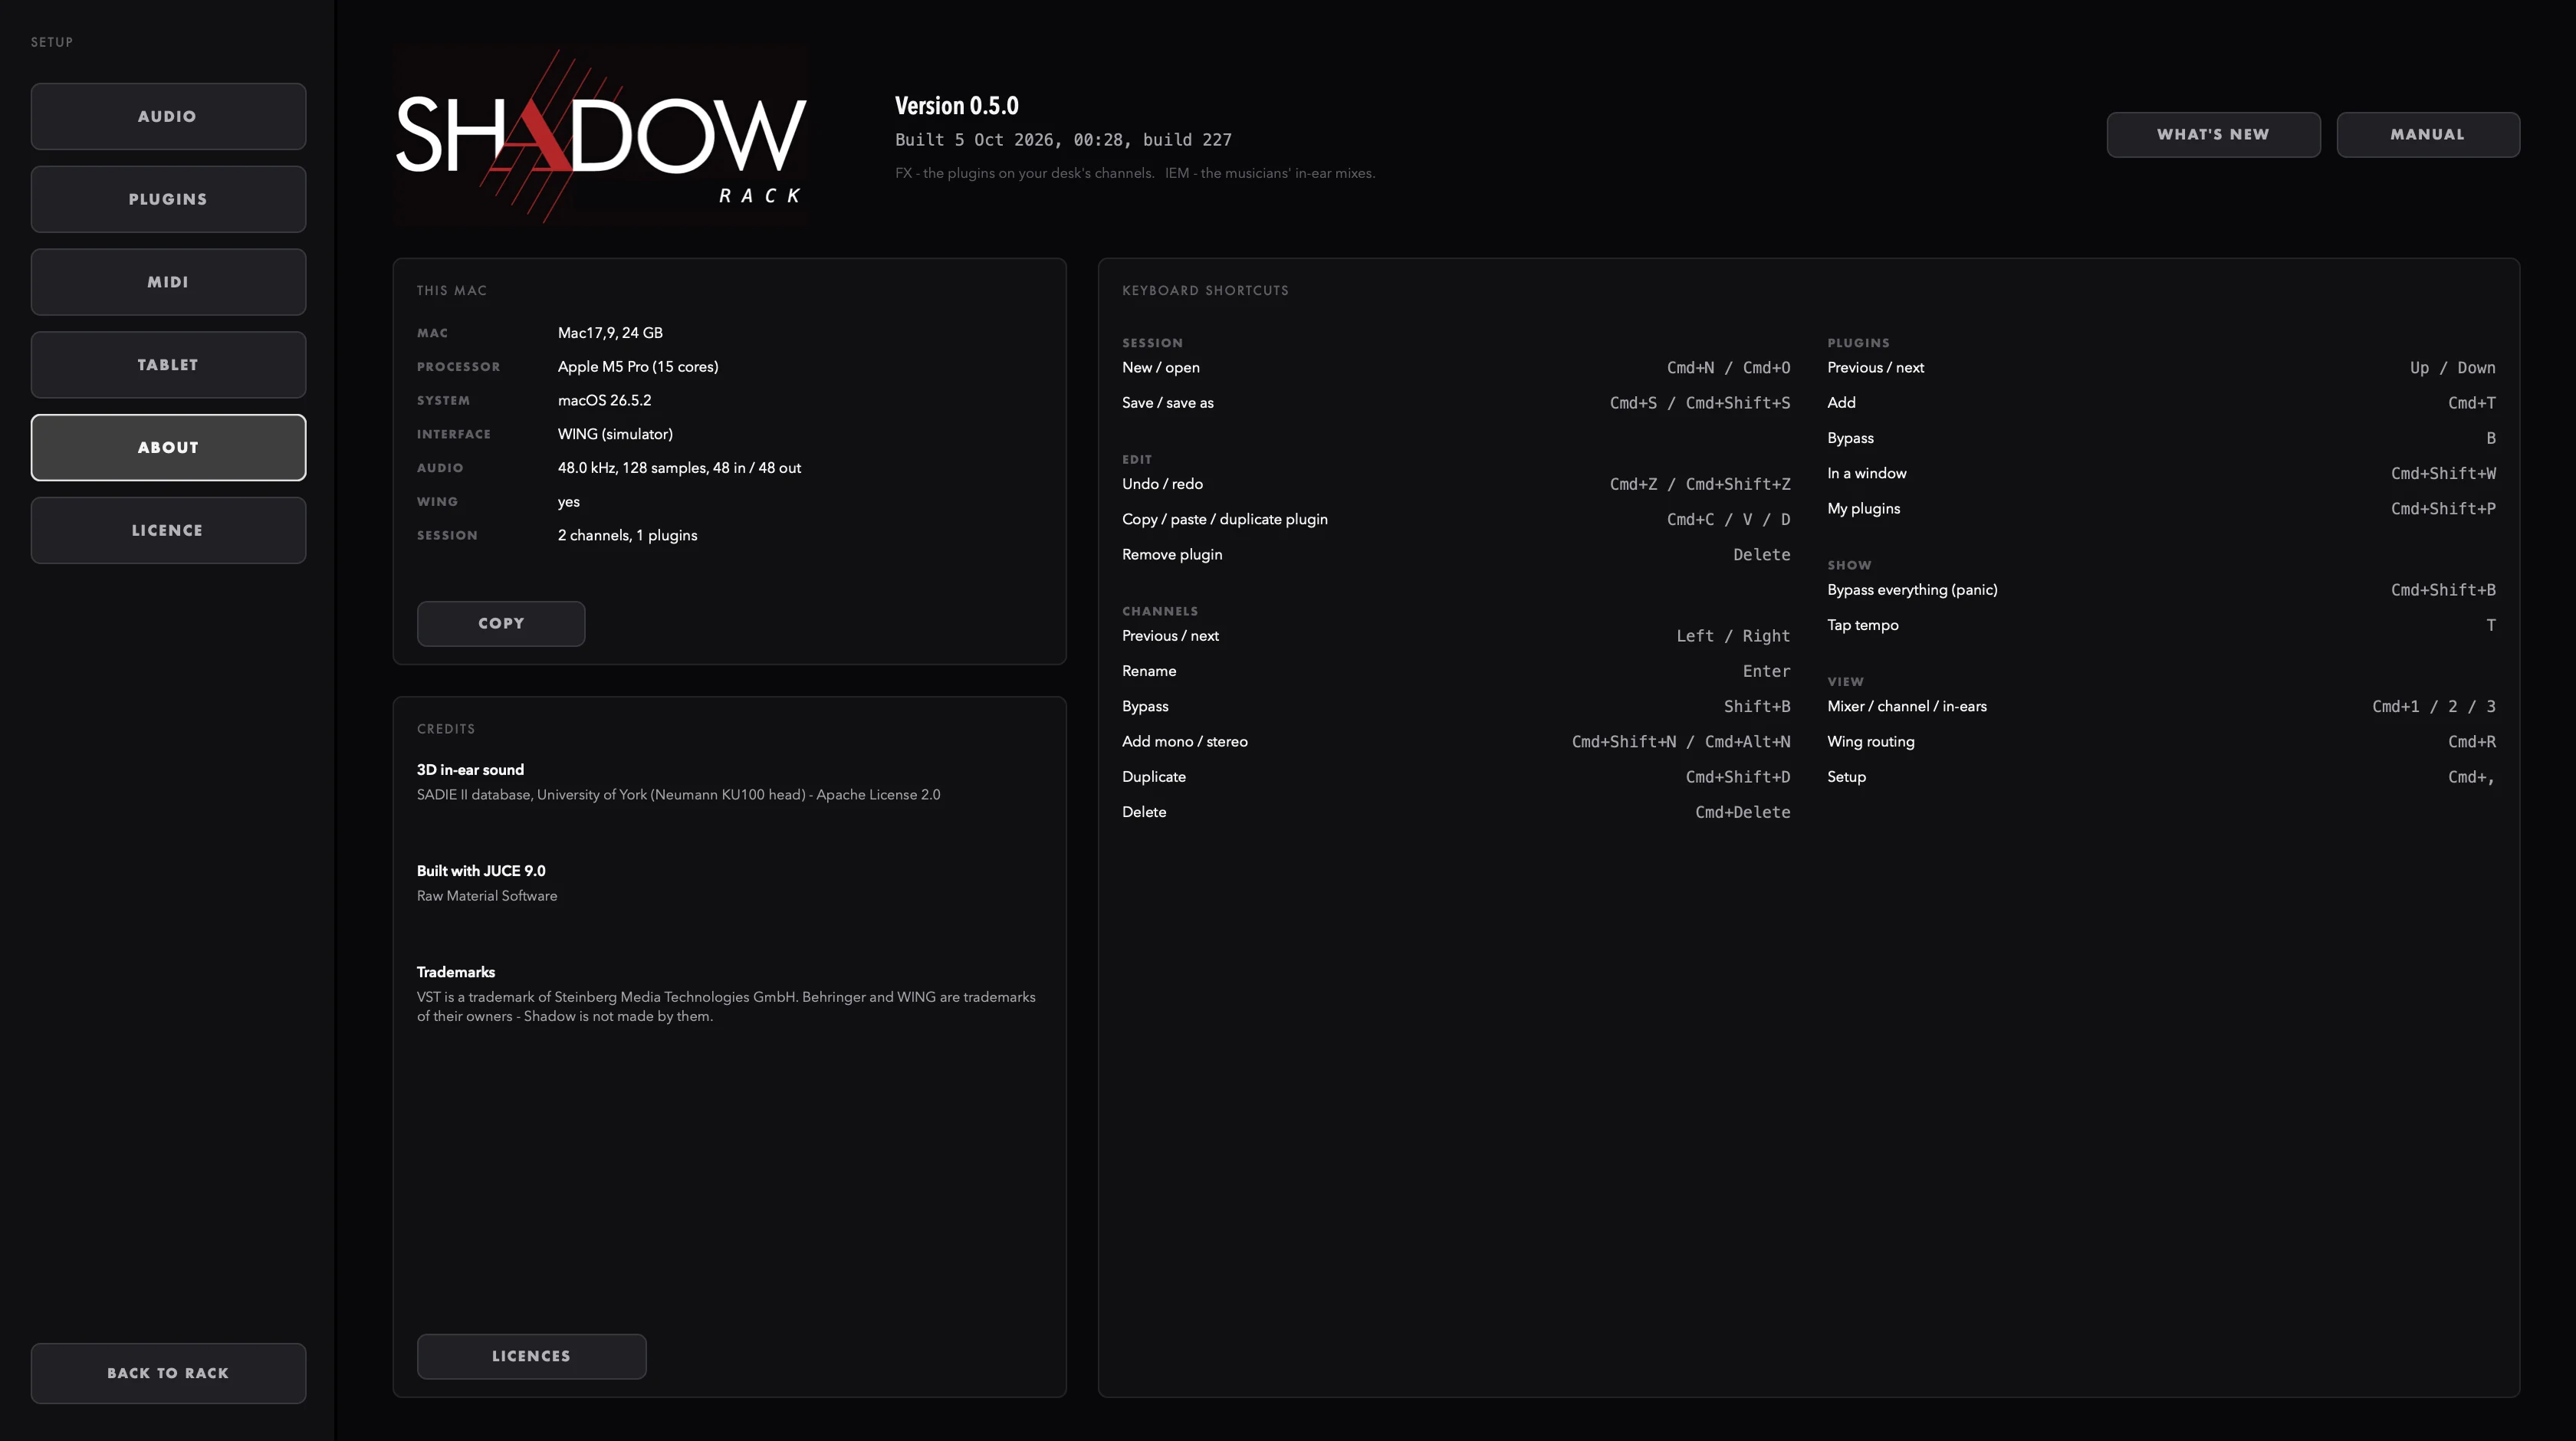Click the 'Tap tempo' shortcut label
The width and height of the screenshot is (2576, 1441).
1862,625
